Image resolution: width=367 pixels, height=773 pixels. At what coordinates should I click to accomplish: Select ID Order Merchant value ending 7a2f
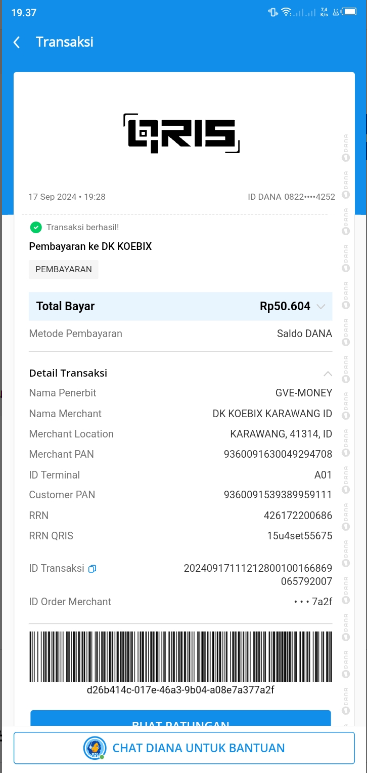point(313,602)
